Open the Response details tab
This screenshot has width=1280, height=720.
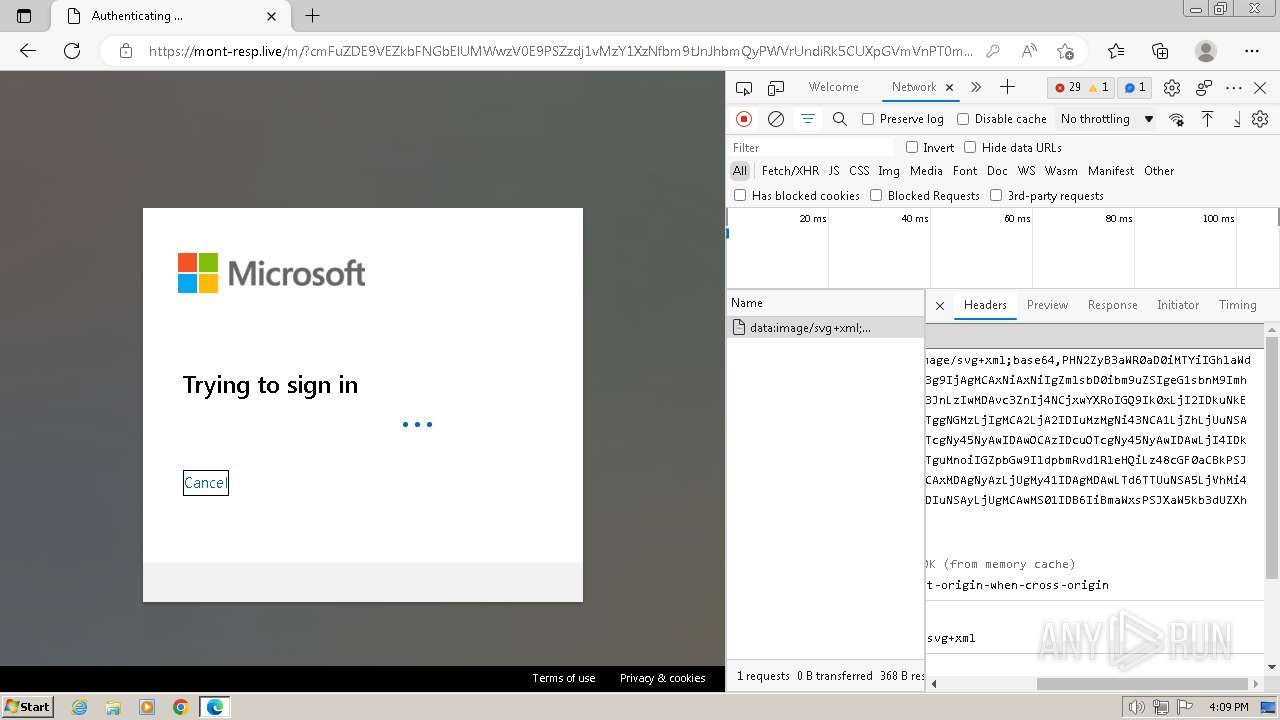click(1112, 305)
